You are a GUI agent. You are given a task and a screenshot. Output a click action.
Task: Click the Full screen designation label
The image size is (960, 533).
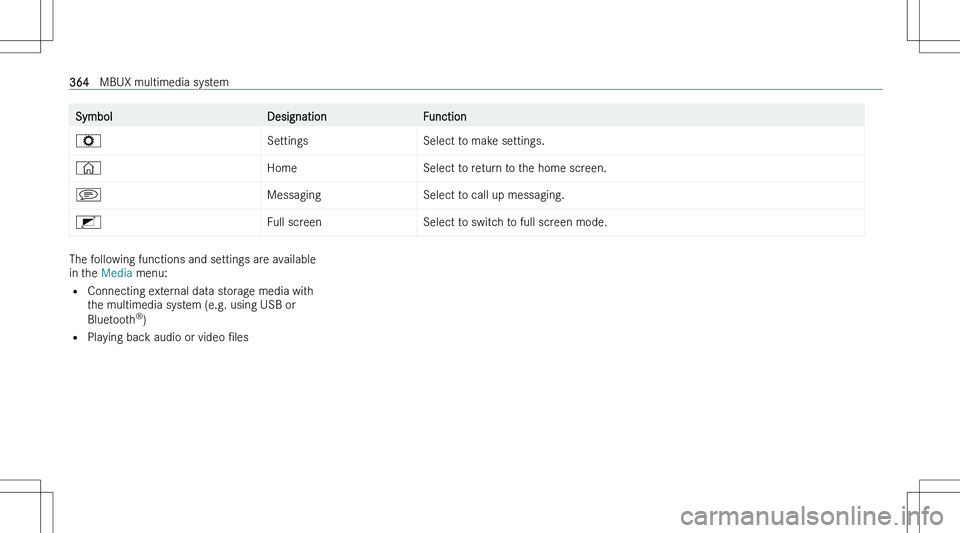coord(294,222)
